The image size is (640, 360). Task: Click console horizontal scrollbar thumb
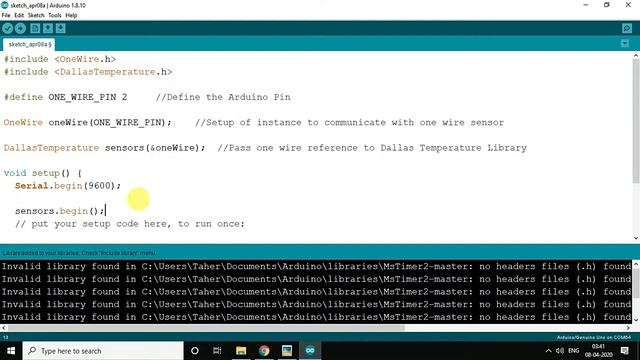point(206,328)
